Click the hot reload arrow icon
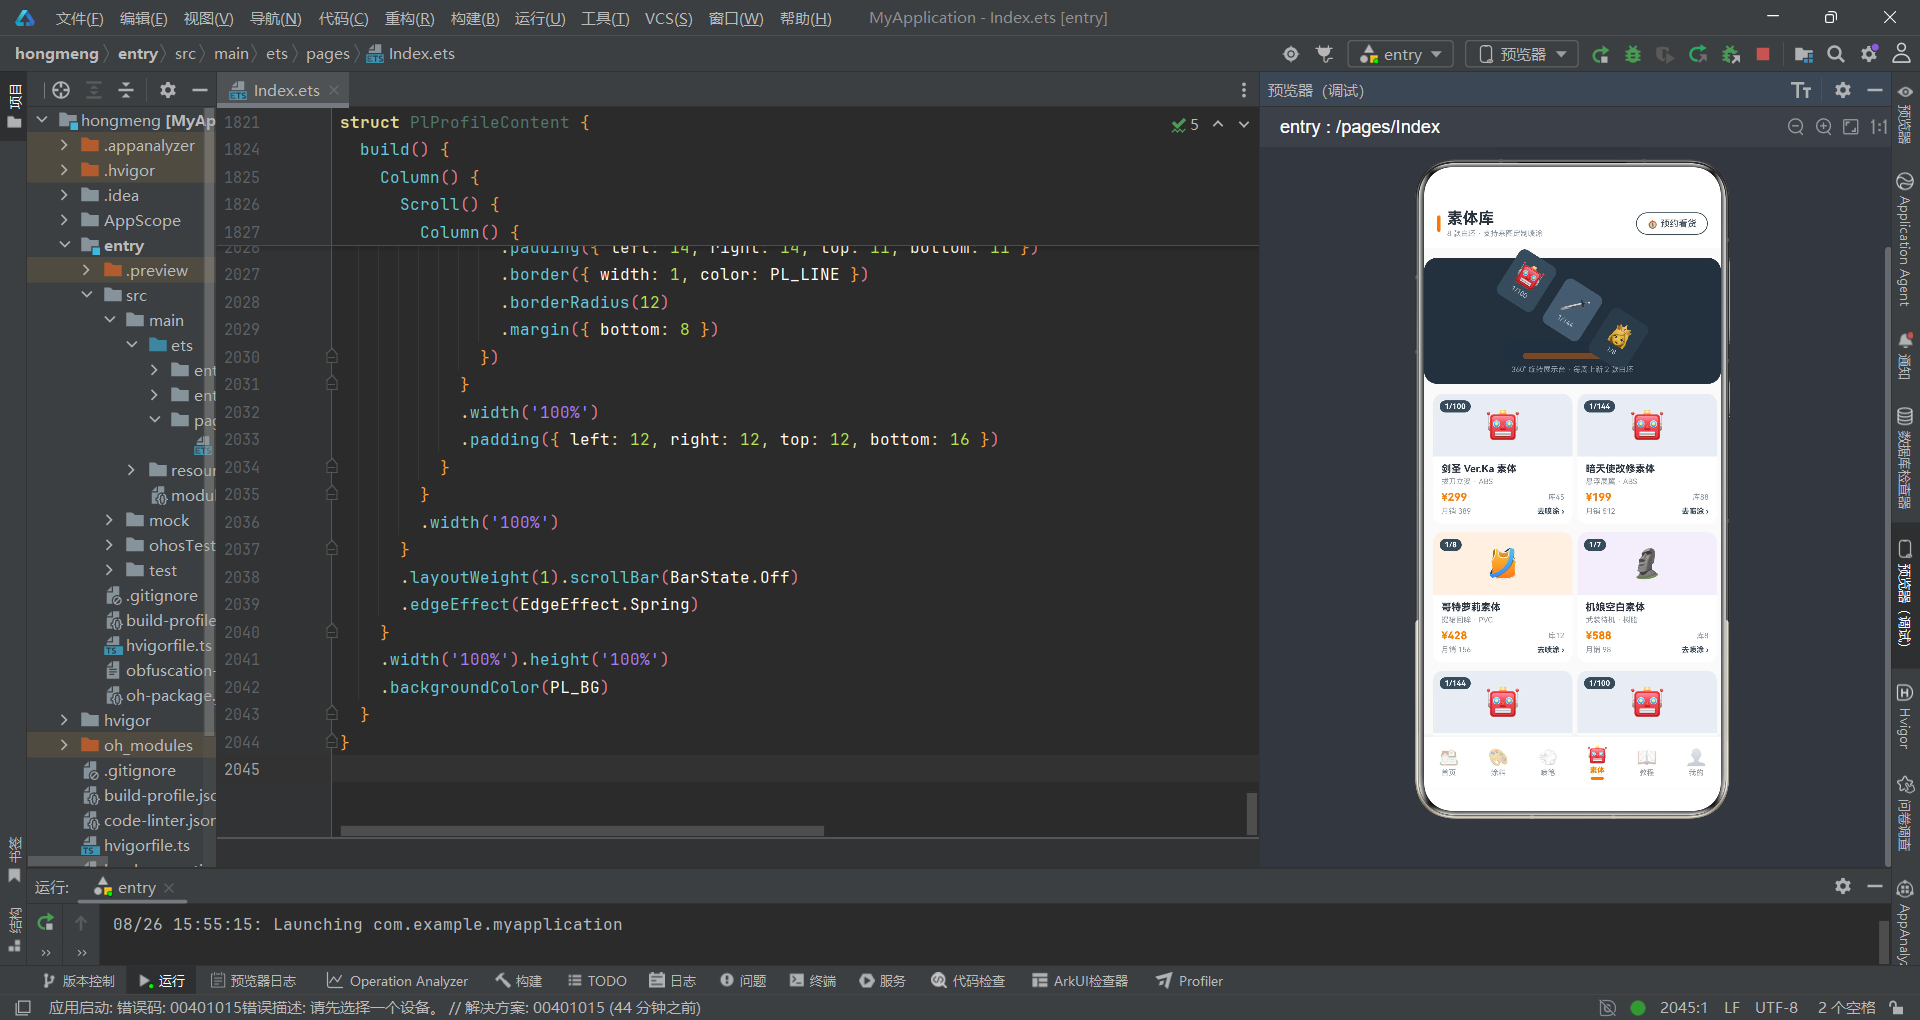 pos(1698,54)
